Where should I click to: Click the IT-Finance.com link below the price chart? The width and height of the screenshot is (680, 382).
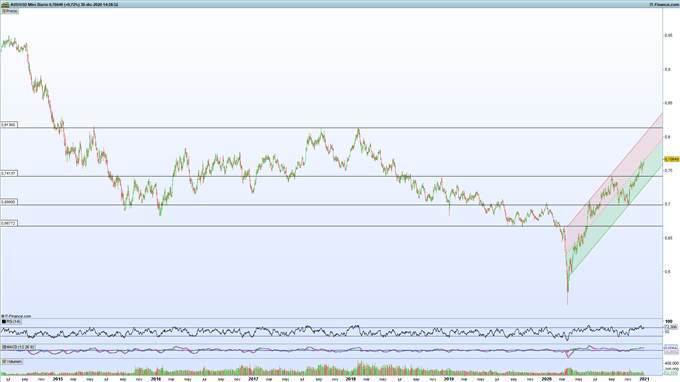[16, 317]
